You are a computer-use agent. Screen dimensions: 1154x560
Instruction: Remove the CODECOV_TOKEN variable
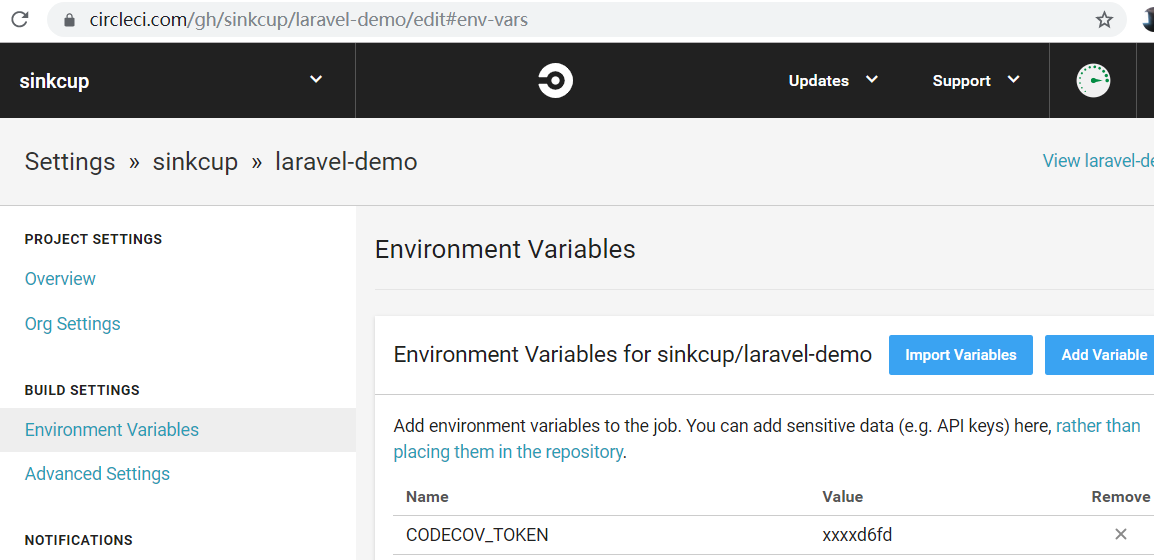click(1120, 534)
